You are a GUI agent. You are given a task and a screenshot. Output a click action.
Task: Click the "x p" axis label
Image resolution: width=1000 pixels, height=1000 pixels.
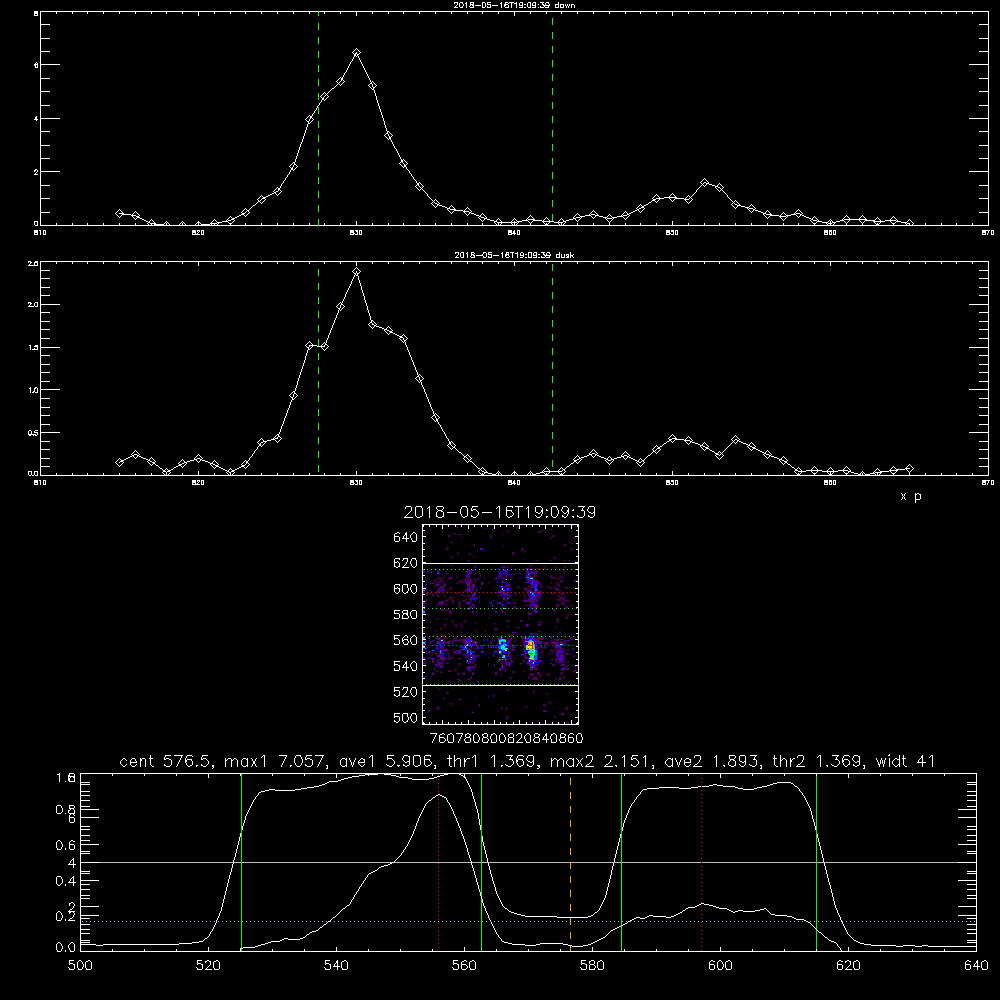click(x=910, y=496)
